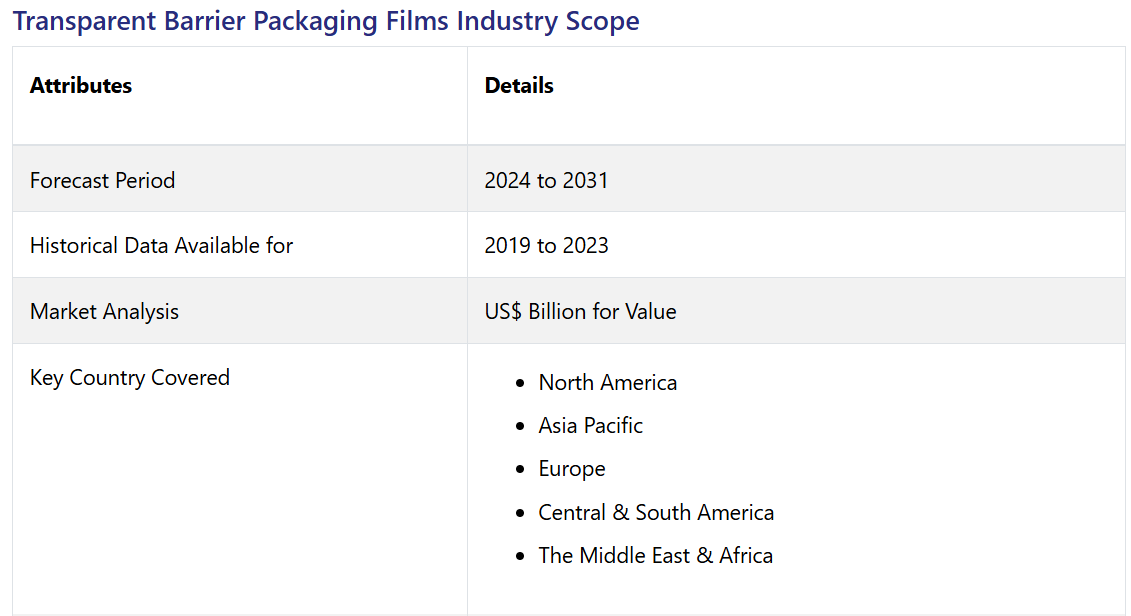Select Historical Data Available for label
The width and height of the screenshot is (1131, 616).
161,245
